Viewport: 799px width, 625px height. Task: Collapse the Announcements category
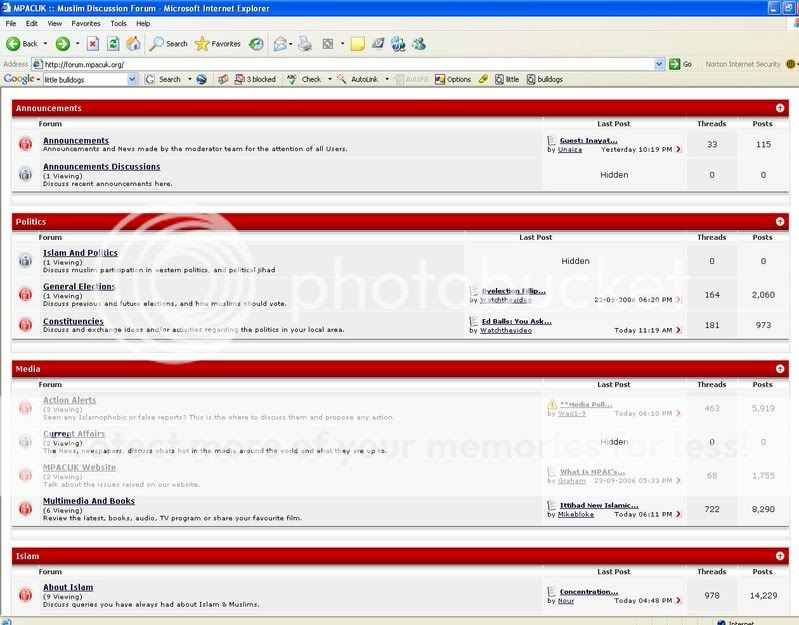(x=780, y=108)
